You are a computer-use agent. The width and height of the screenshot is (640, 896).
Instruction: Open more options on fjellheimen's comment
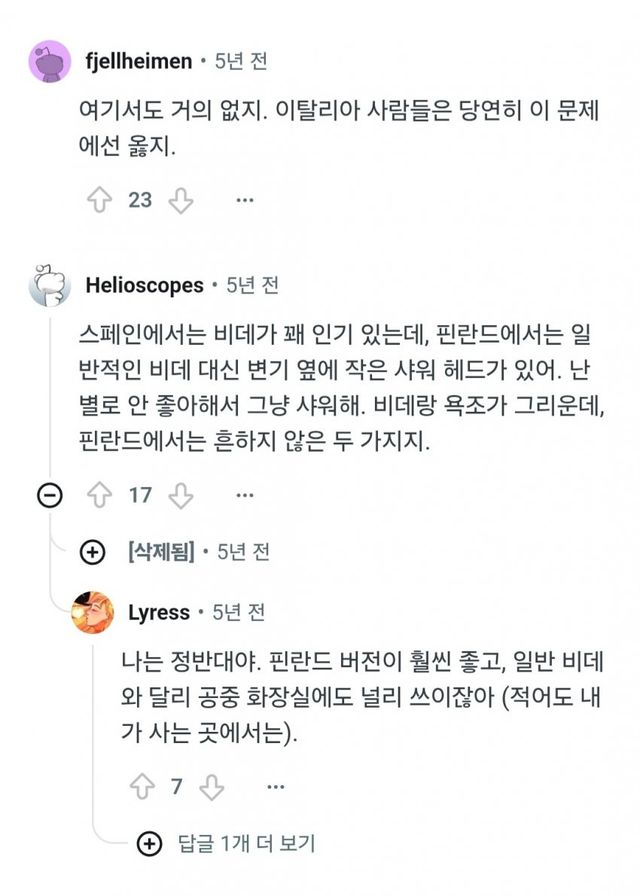coord(244,200)
